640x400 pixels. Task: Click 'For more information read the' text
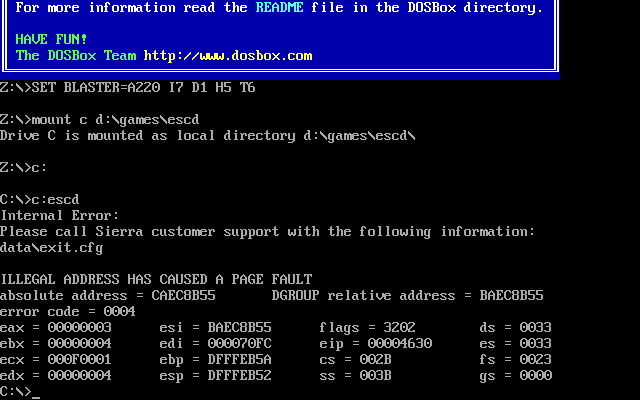click(131, 7)
